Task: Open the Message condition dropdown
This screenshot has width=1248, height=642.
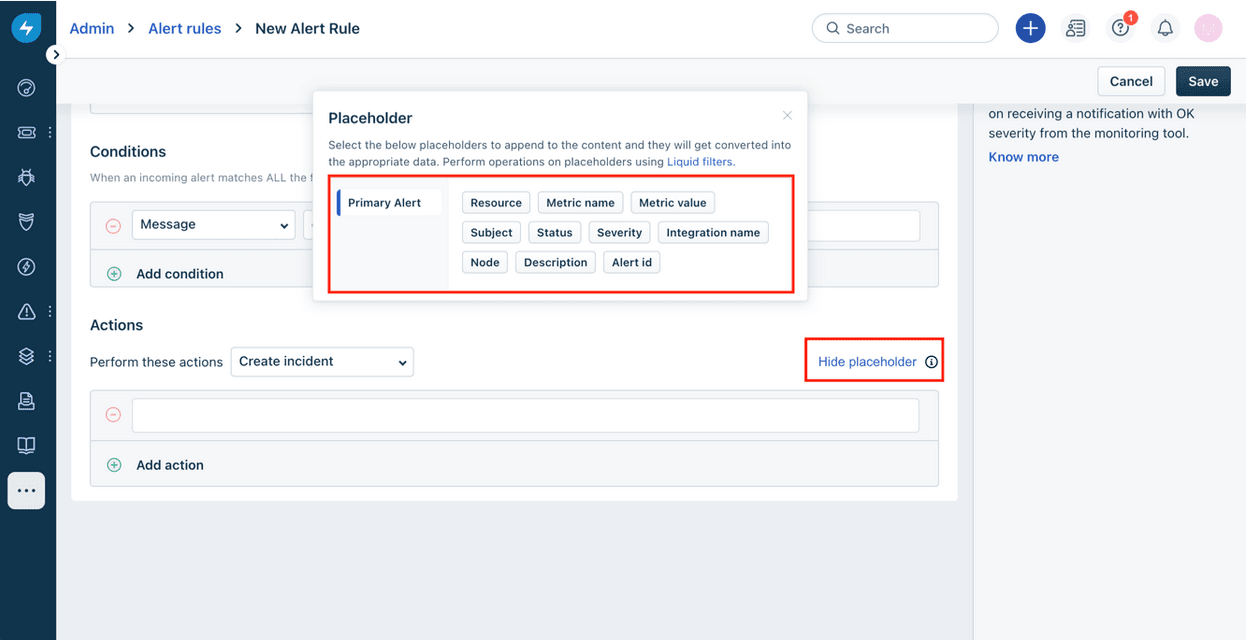Action: click(x=213, y=225)
